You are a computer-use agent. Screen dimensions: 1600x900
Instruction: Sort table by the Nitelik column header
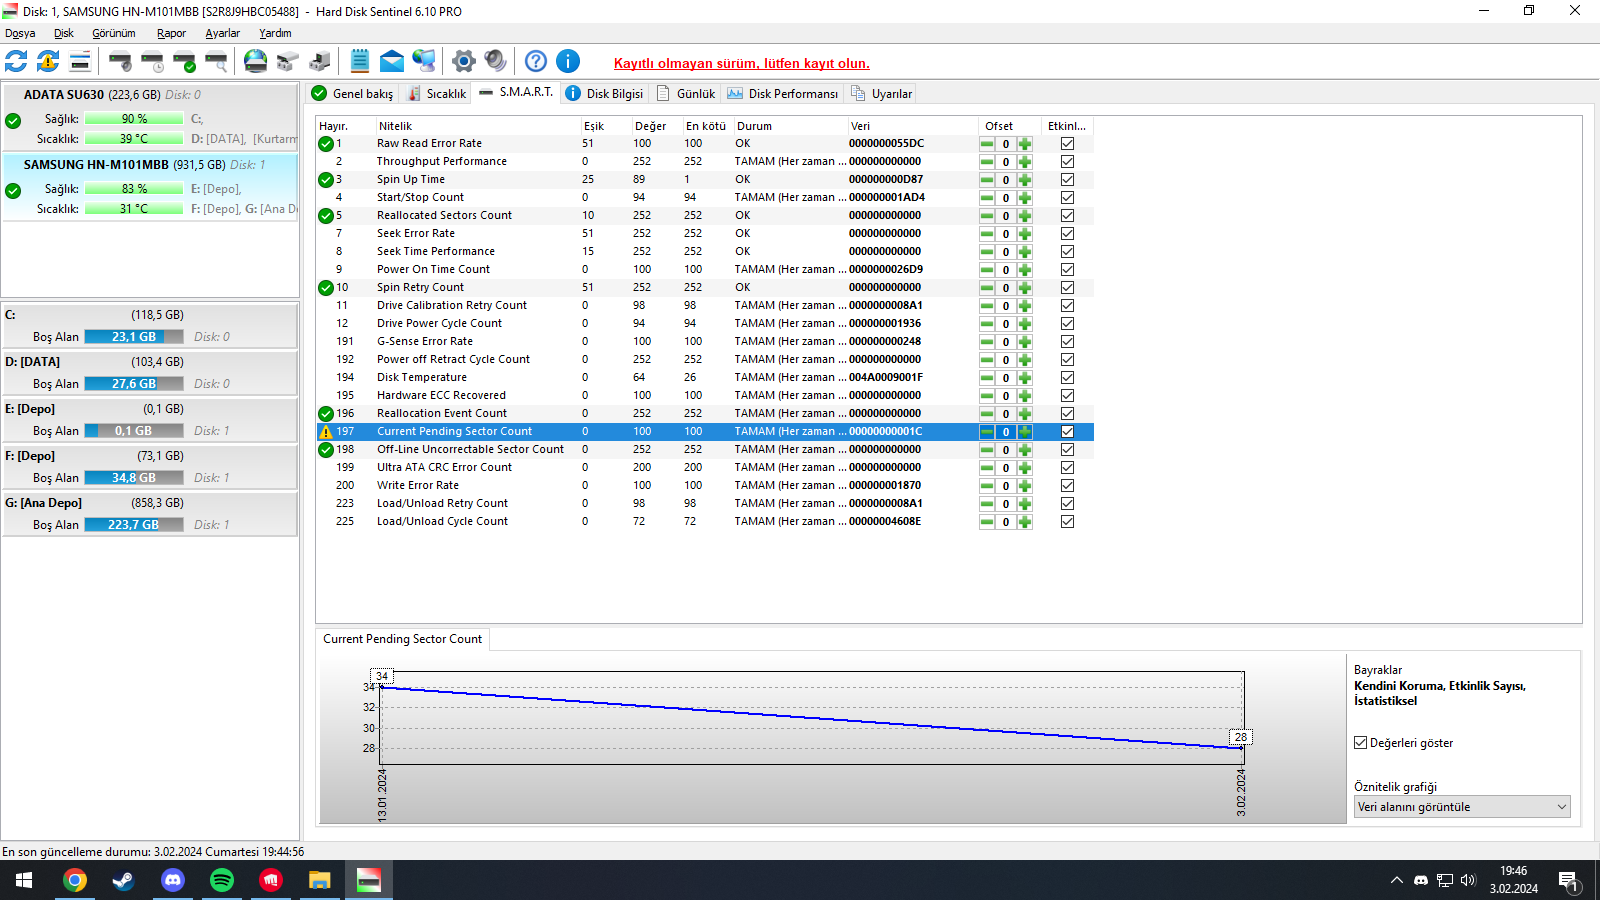click(x=478, y=126)
